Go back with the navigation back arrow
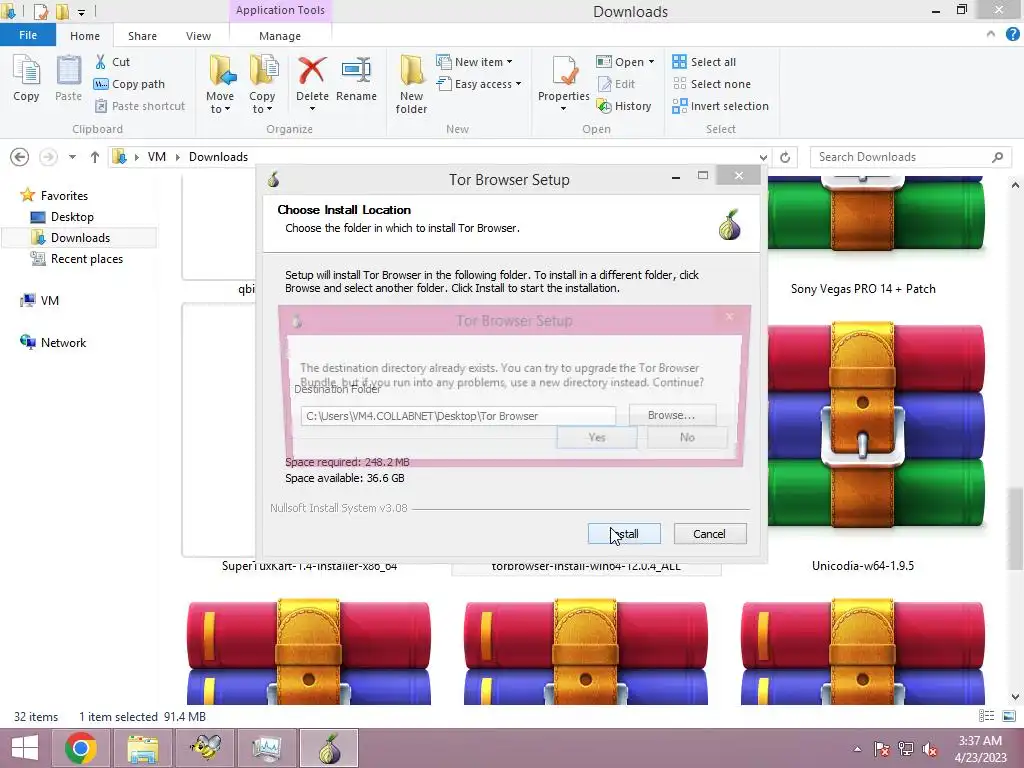The height and width of the screenshot is (768, 1024). click(x=20, y=157)
